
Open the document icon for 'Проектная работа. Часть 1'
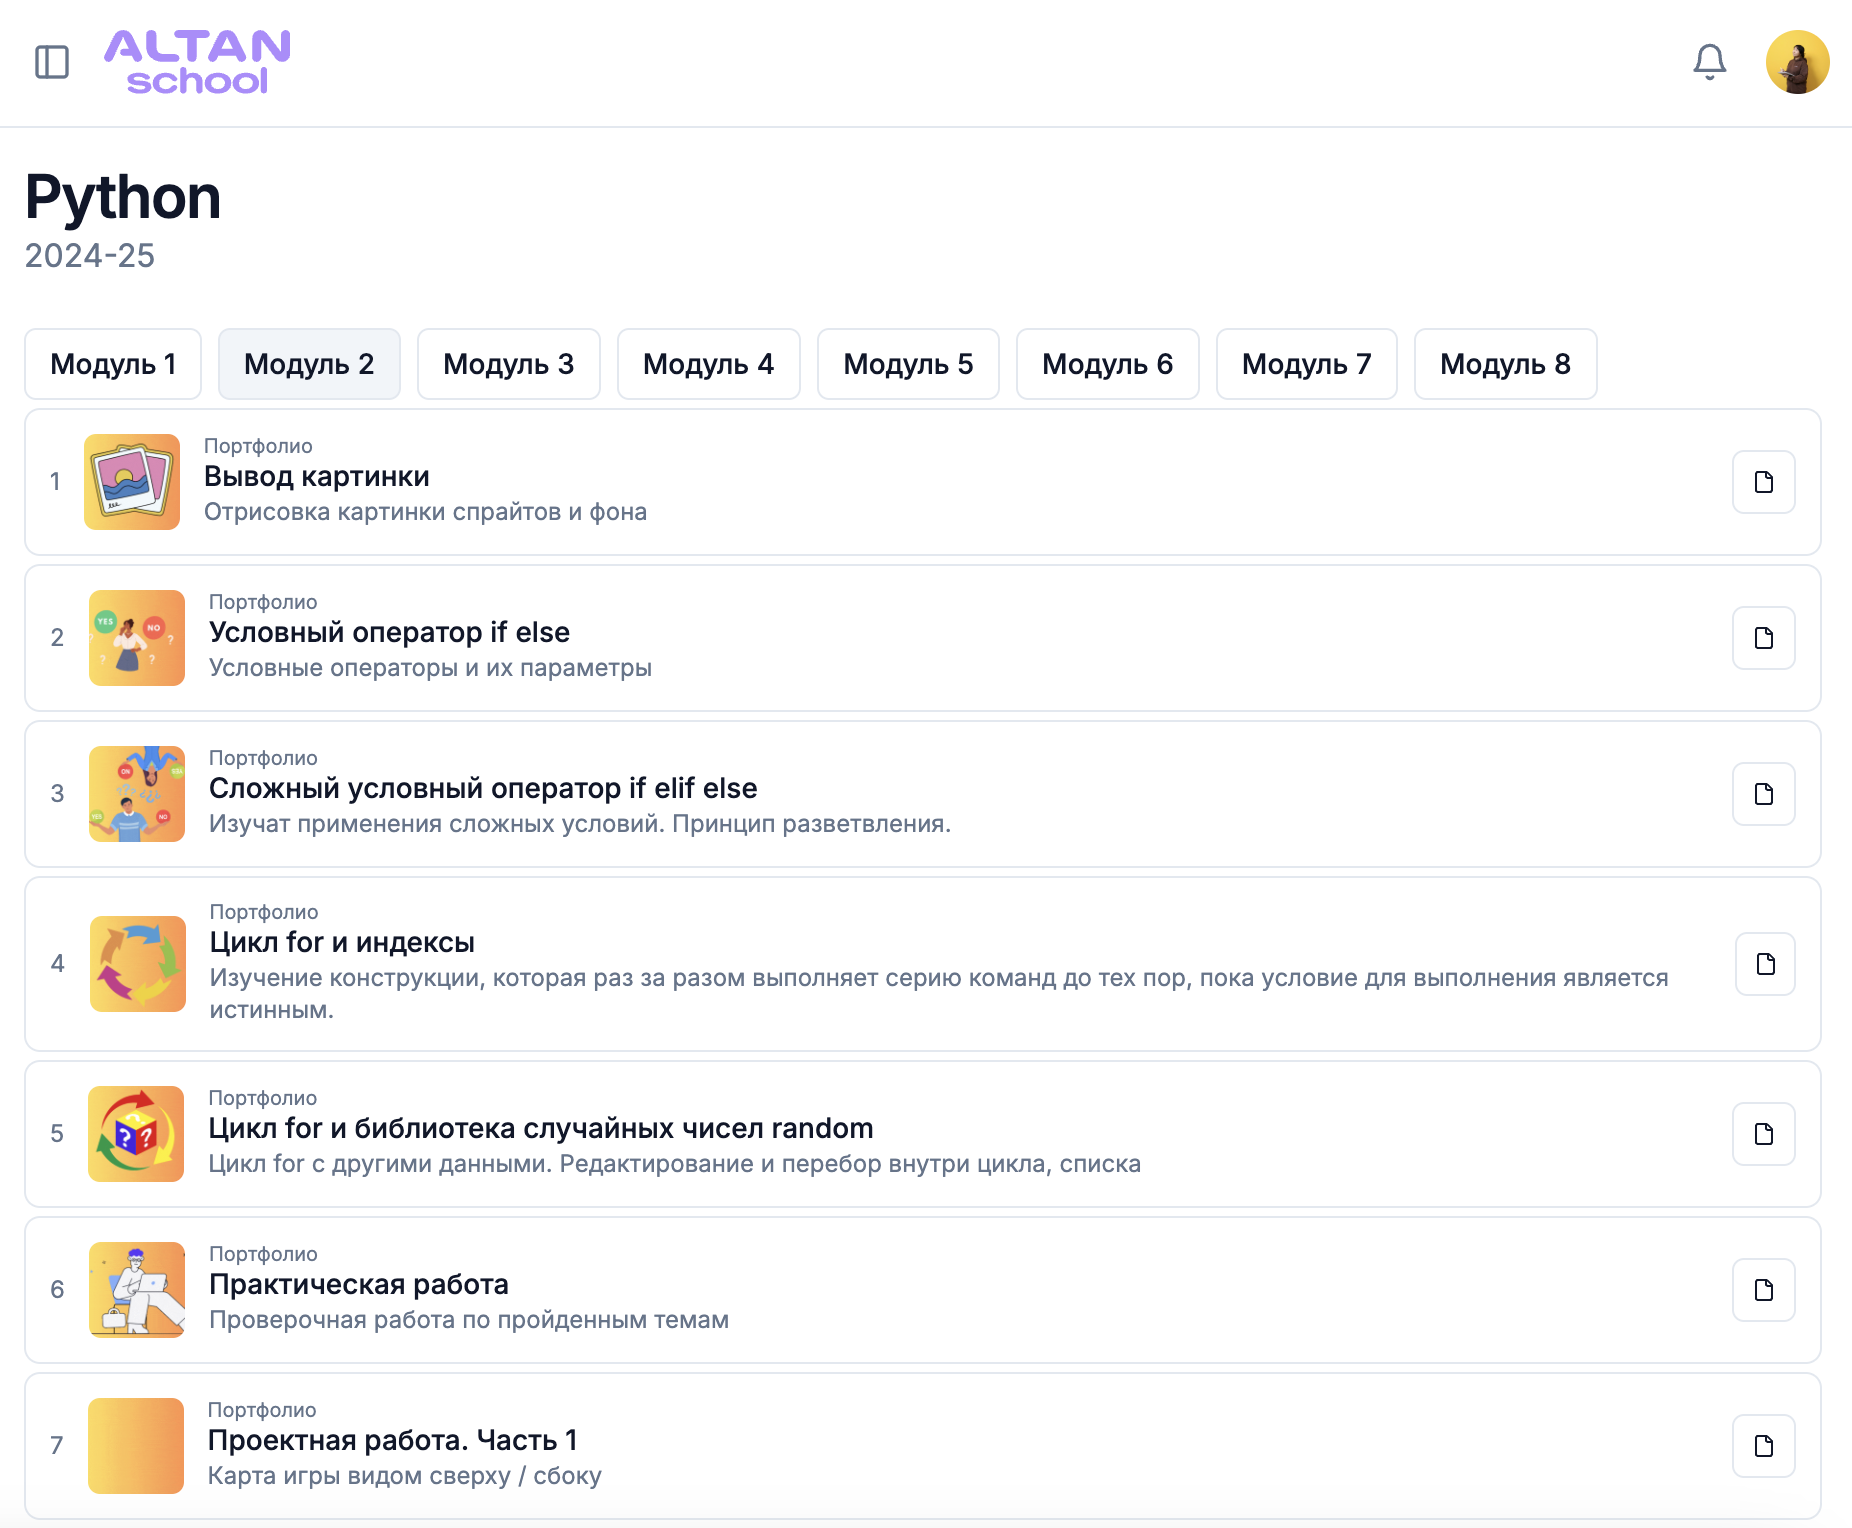1764,1446
